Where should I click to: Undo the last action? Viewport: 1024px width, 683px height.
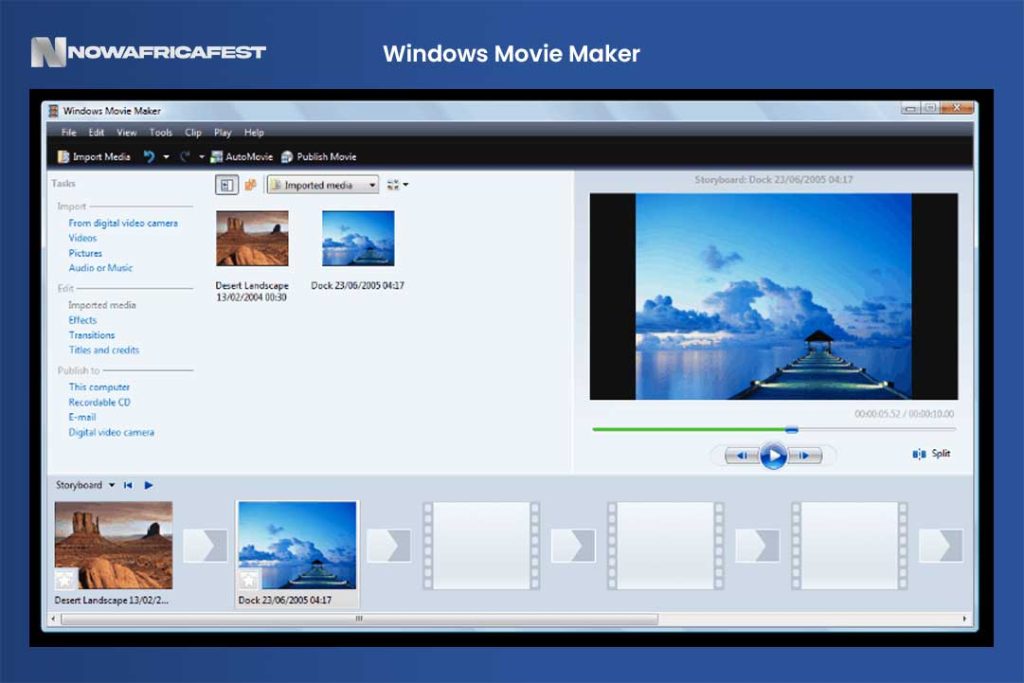150,157
